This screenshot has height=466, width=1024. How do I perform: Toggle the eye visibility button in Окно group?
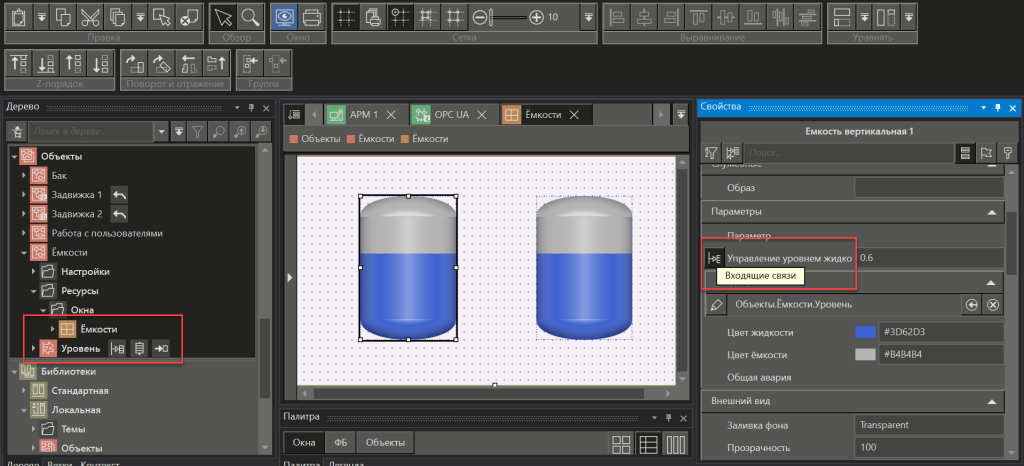284,17
